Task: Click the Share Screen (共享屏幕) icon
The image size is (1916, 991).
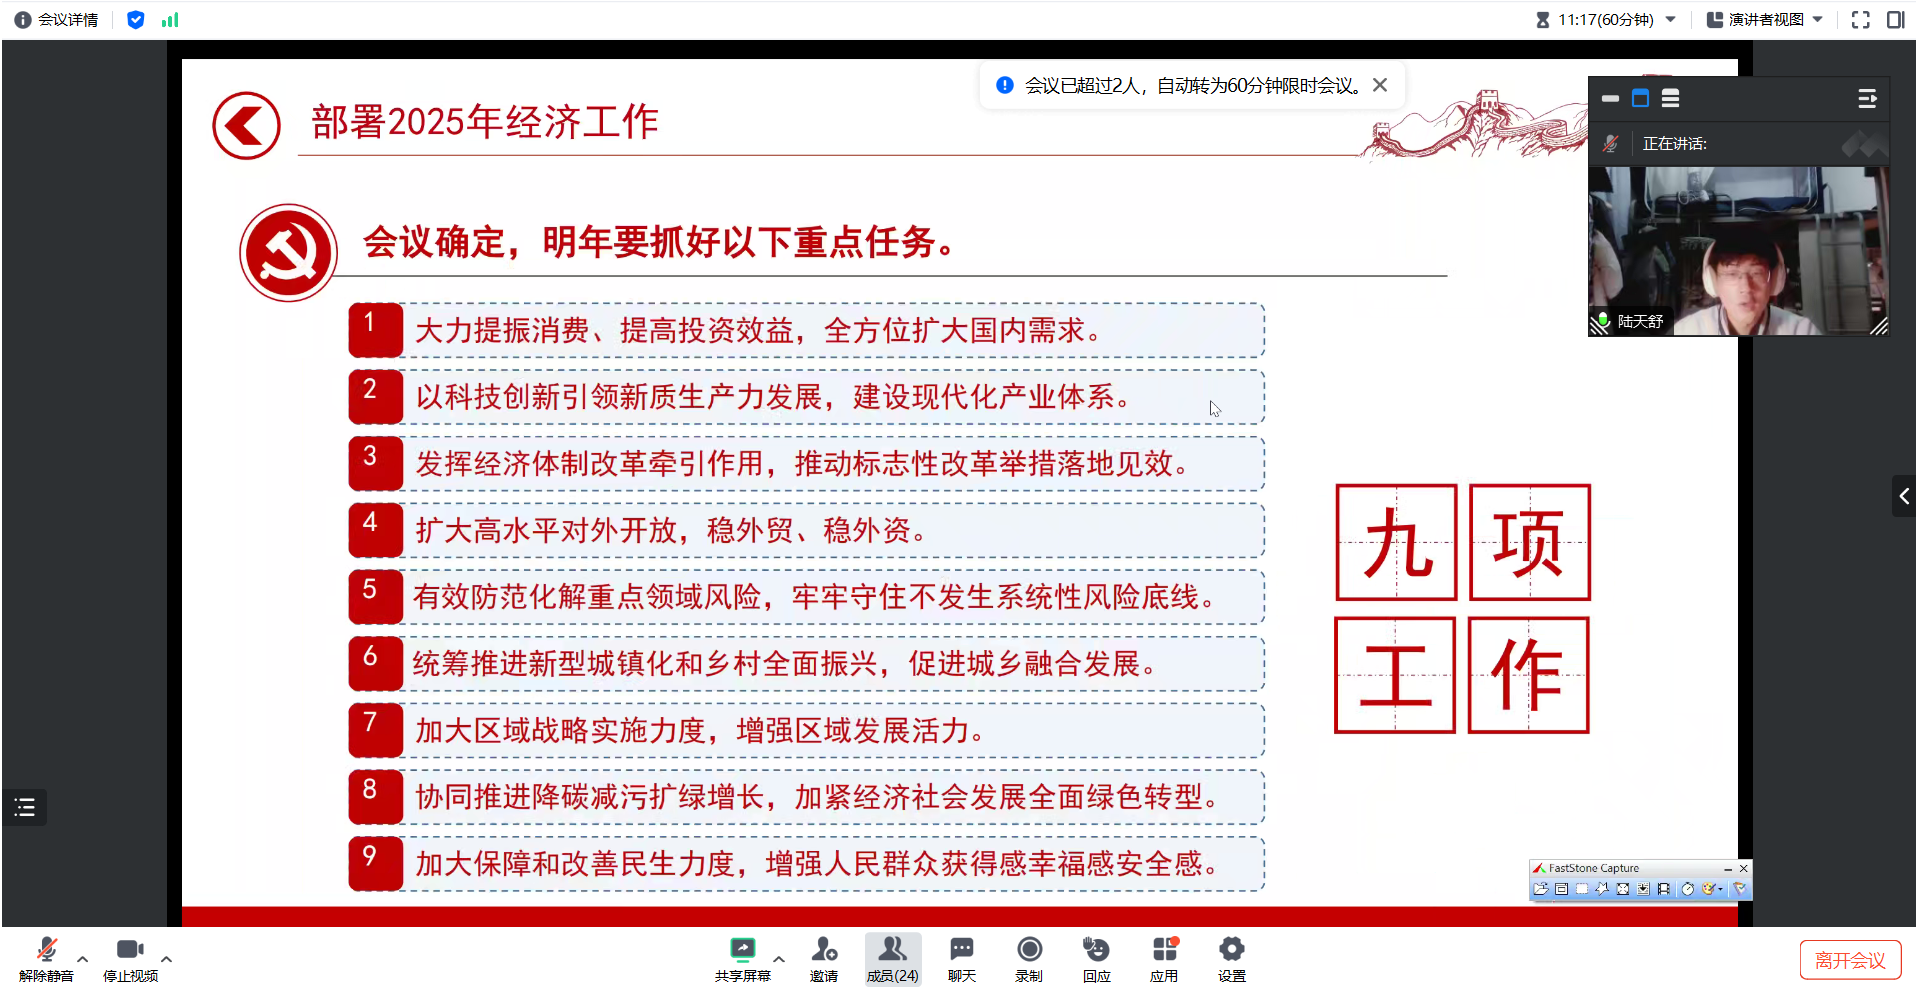Action: pos(742,950)
